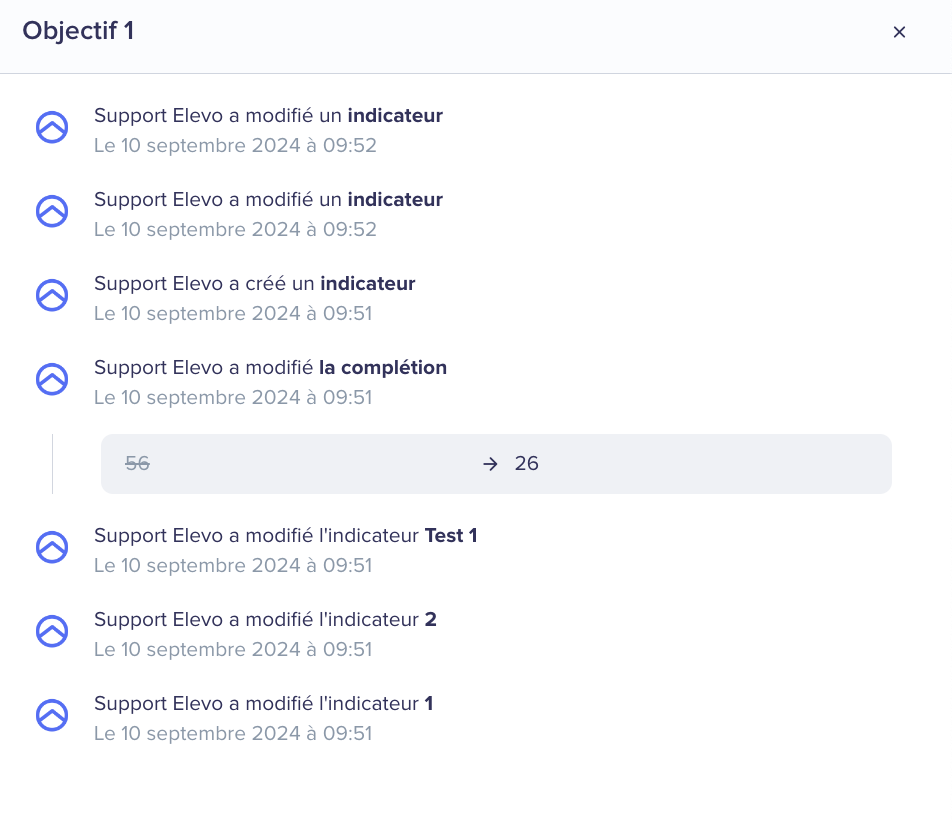
Task: Click timestamp under 'a créé un indicateur' entry
Action: (233, 314)
